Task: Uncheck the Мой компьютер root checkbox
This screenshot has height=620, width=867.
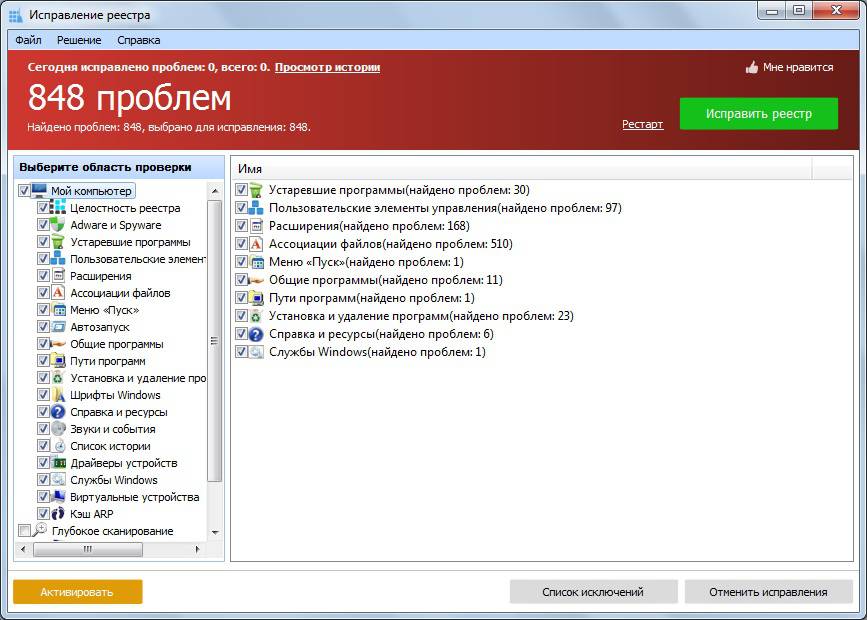Action: (24, 190)
